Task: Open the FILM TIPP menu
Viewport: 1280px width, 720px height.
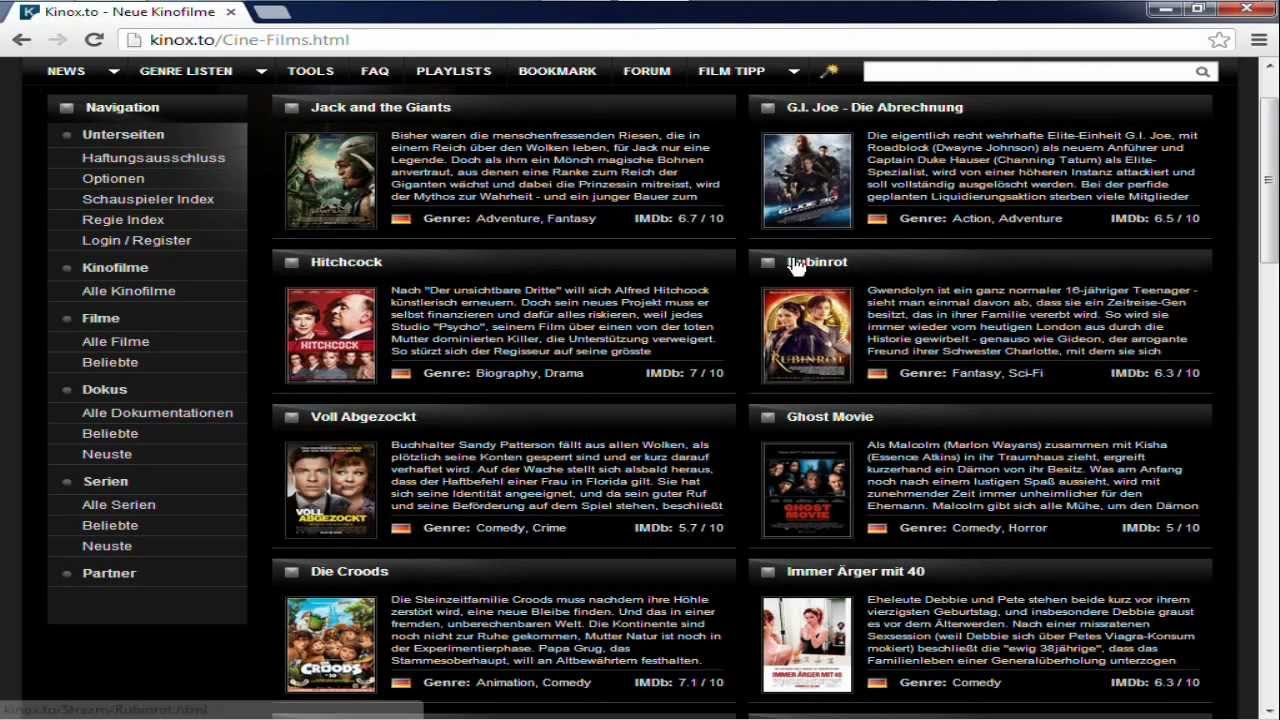Action: [x=732, y=71]
